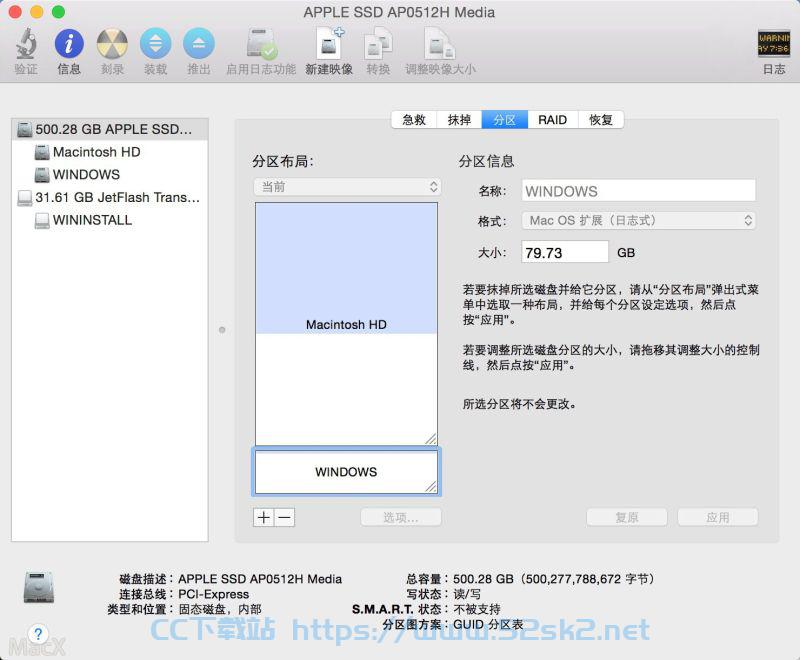Image resolution: width=800 pixels, height=660 pixels.
Task: Click connection bus text PCI-Express
Action: [213, 594]
